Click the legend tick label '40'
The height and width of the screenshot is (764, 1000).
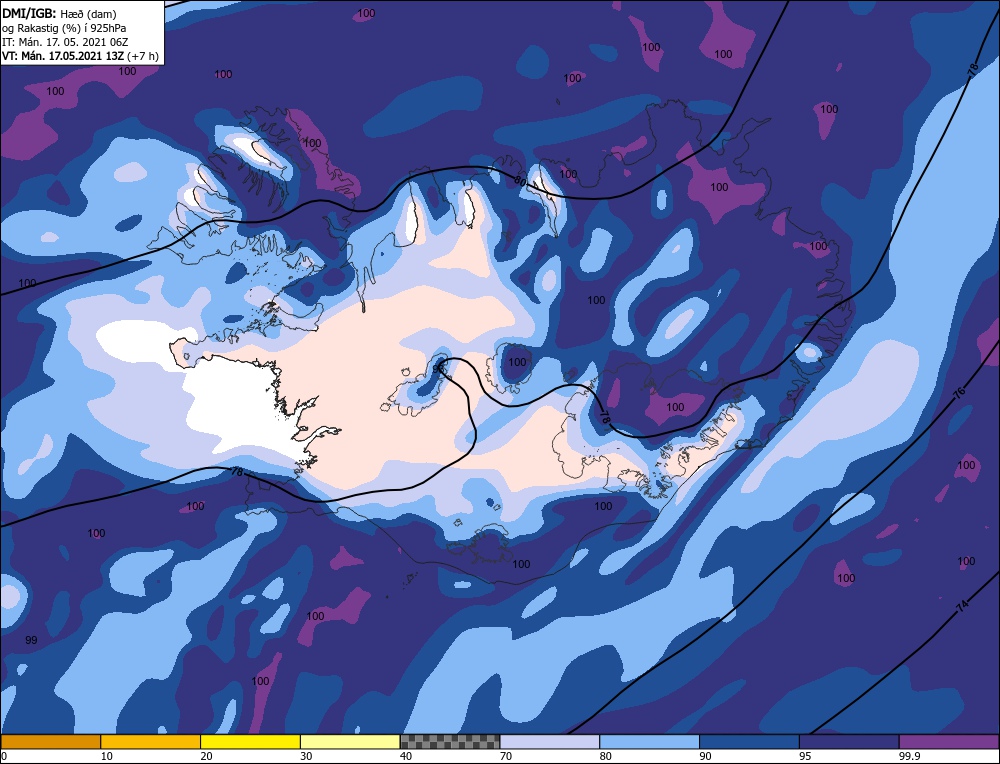(x=406, y=756)
